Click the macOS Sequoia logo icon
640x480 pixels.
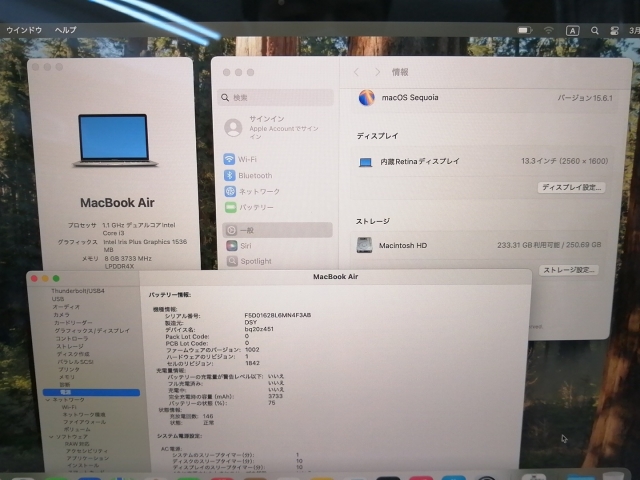tap(367, 98)
